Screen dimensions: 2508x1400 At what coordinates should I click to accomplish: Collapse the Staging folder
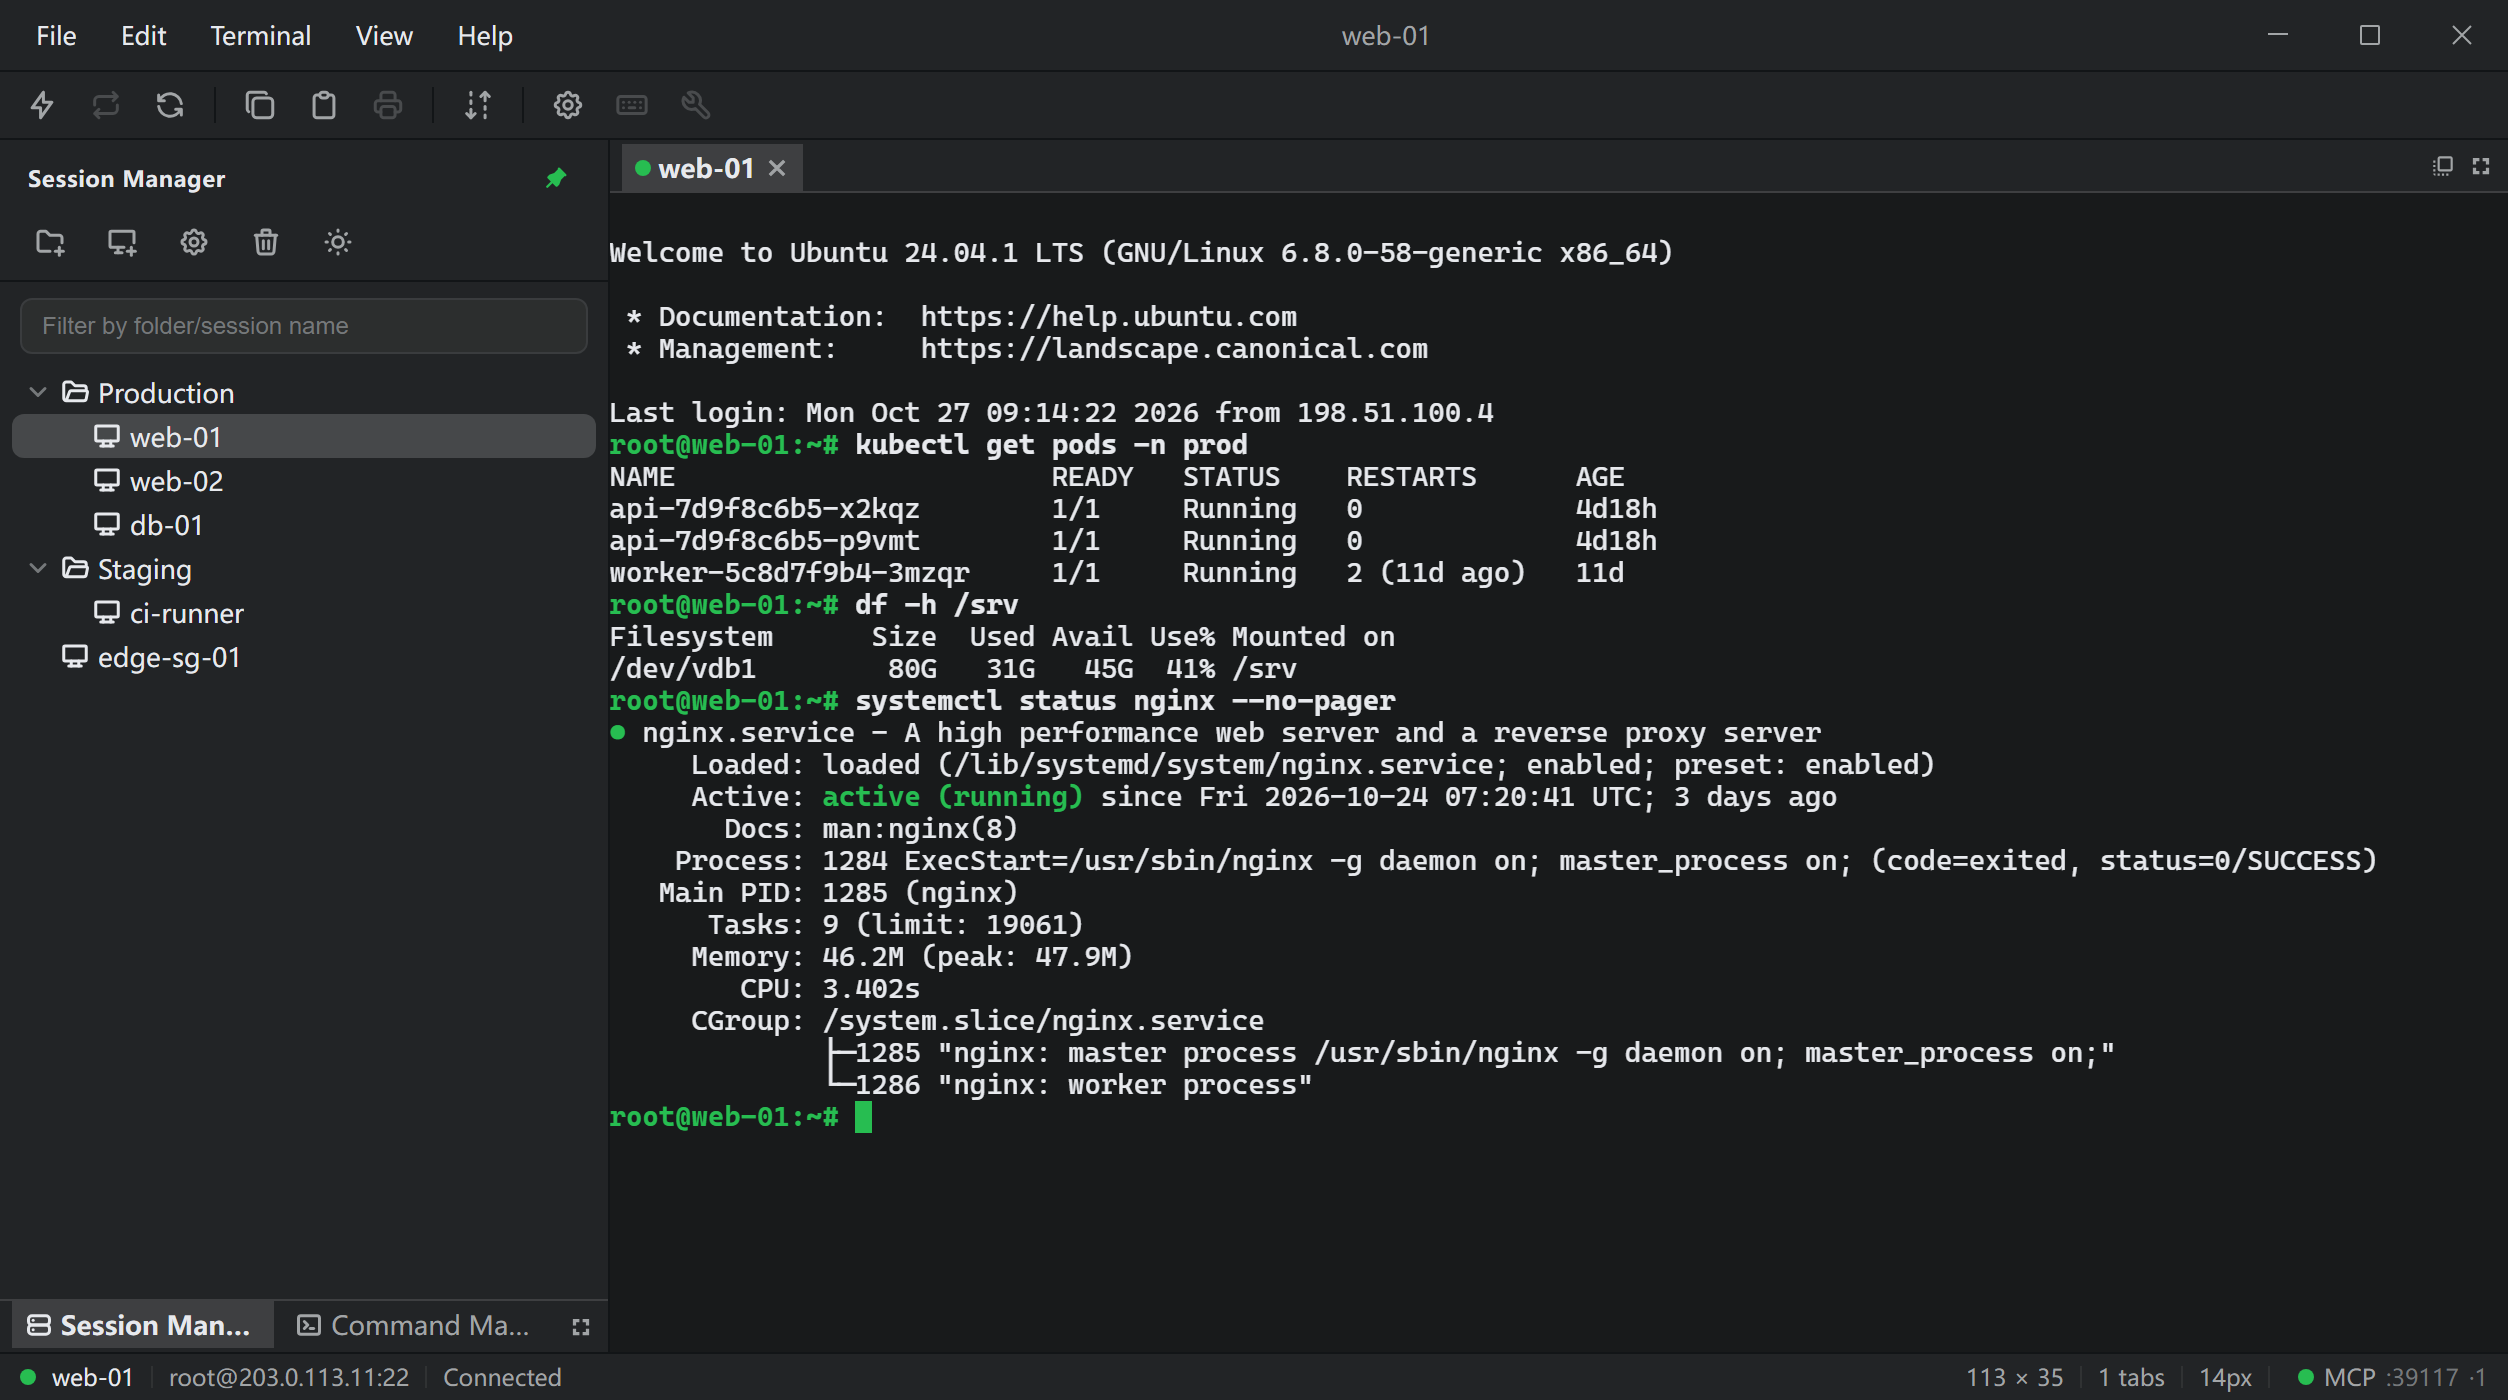[x=38, y=569]
